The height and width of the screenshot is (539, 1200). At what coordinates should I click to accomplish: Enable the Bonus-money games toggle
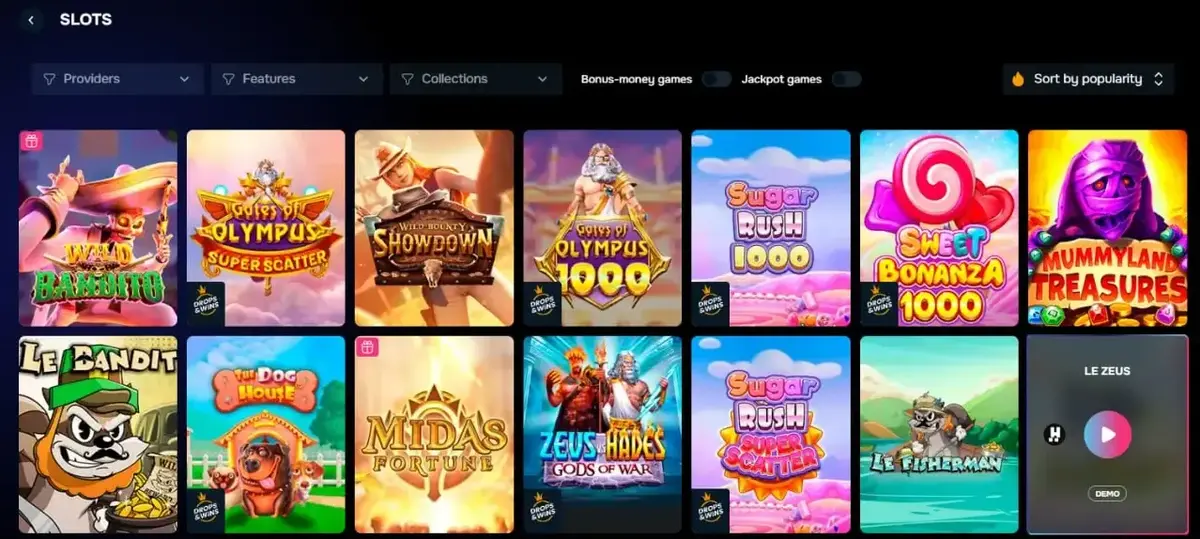716,79
